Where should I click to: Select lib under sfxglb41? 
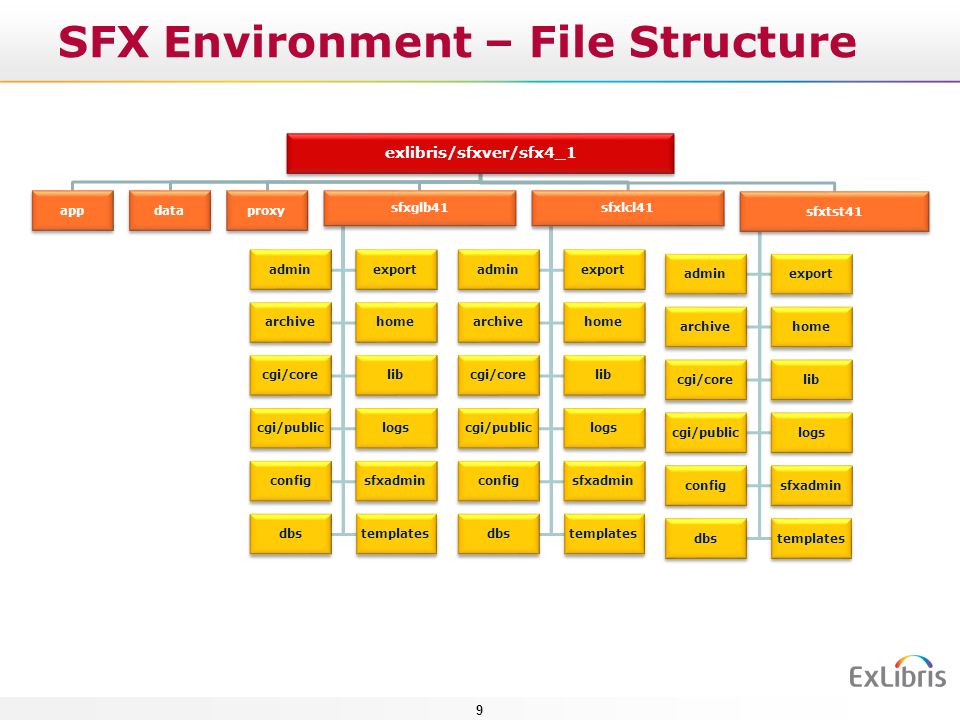click(396, 375)
